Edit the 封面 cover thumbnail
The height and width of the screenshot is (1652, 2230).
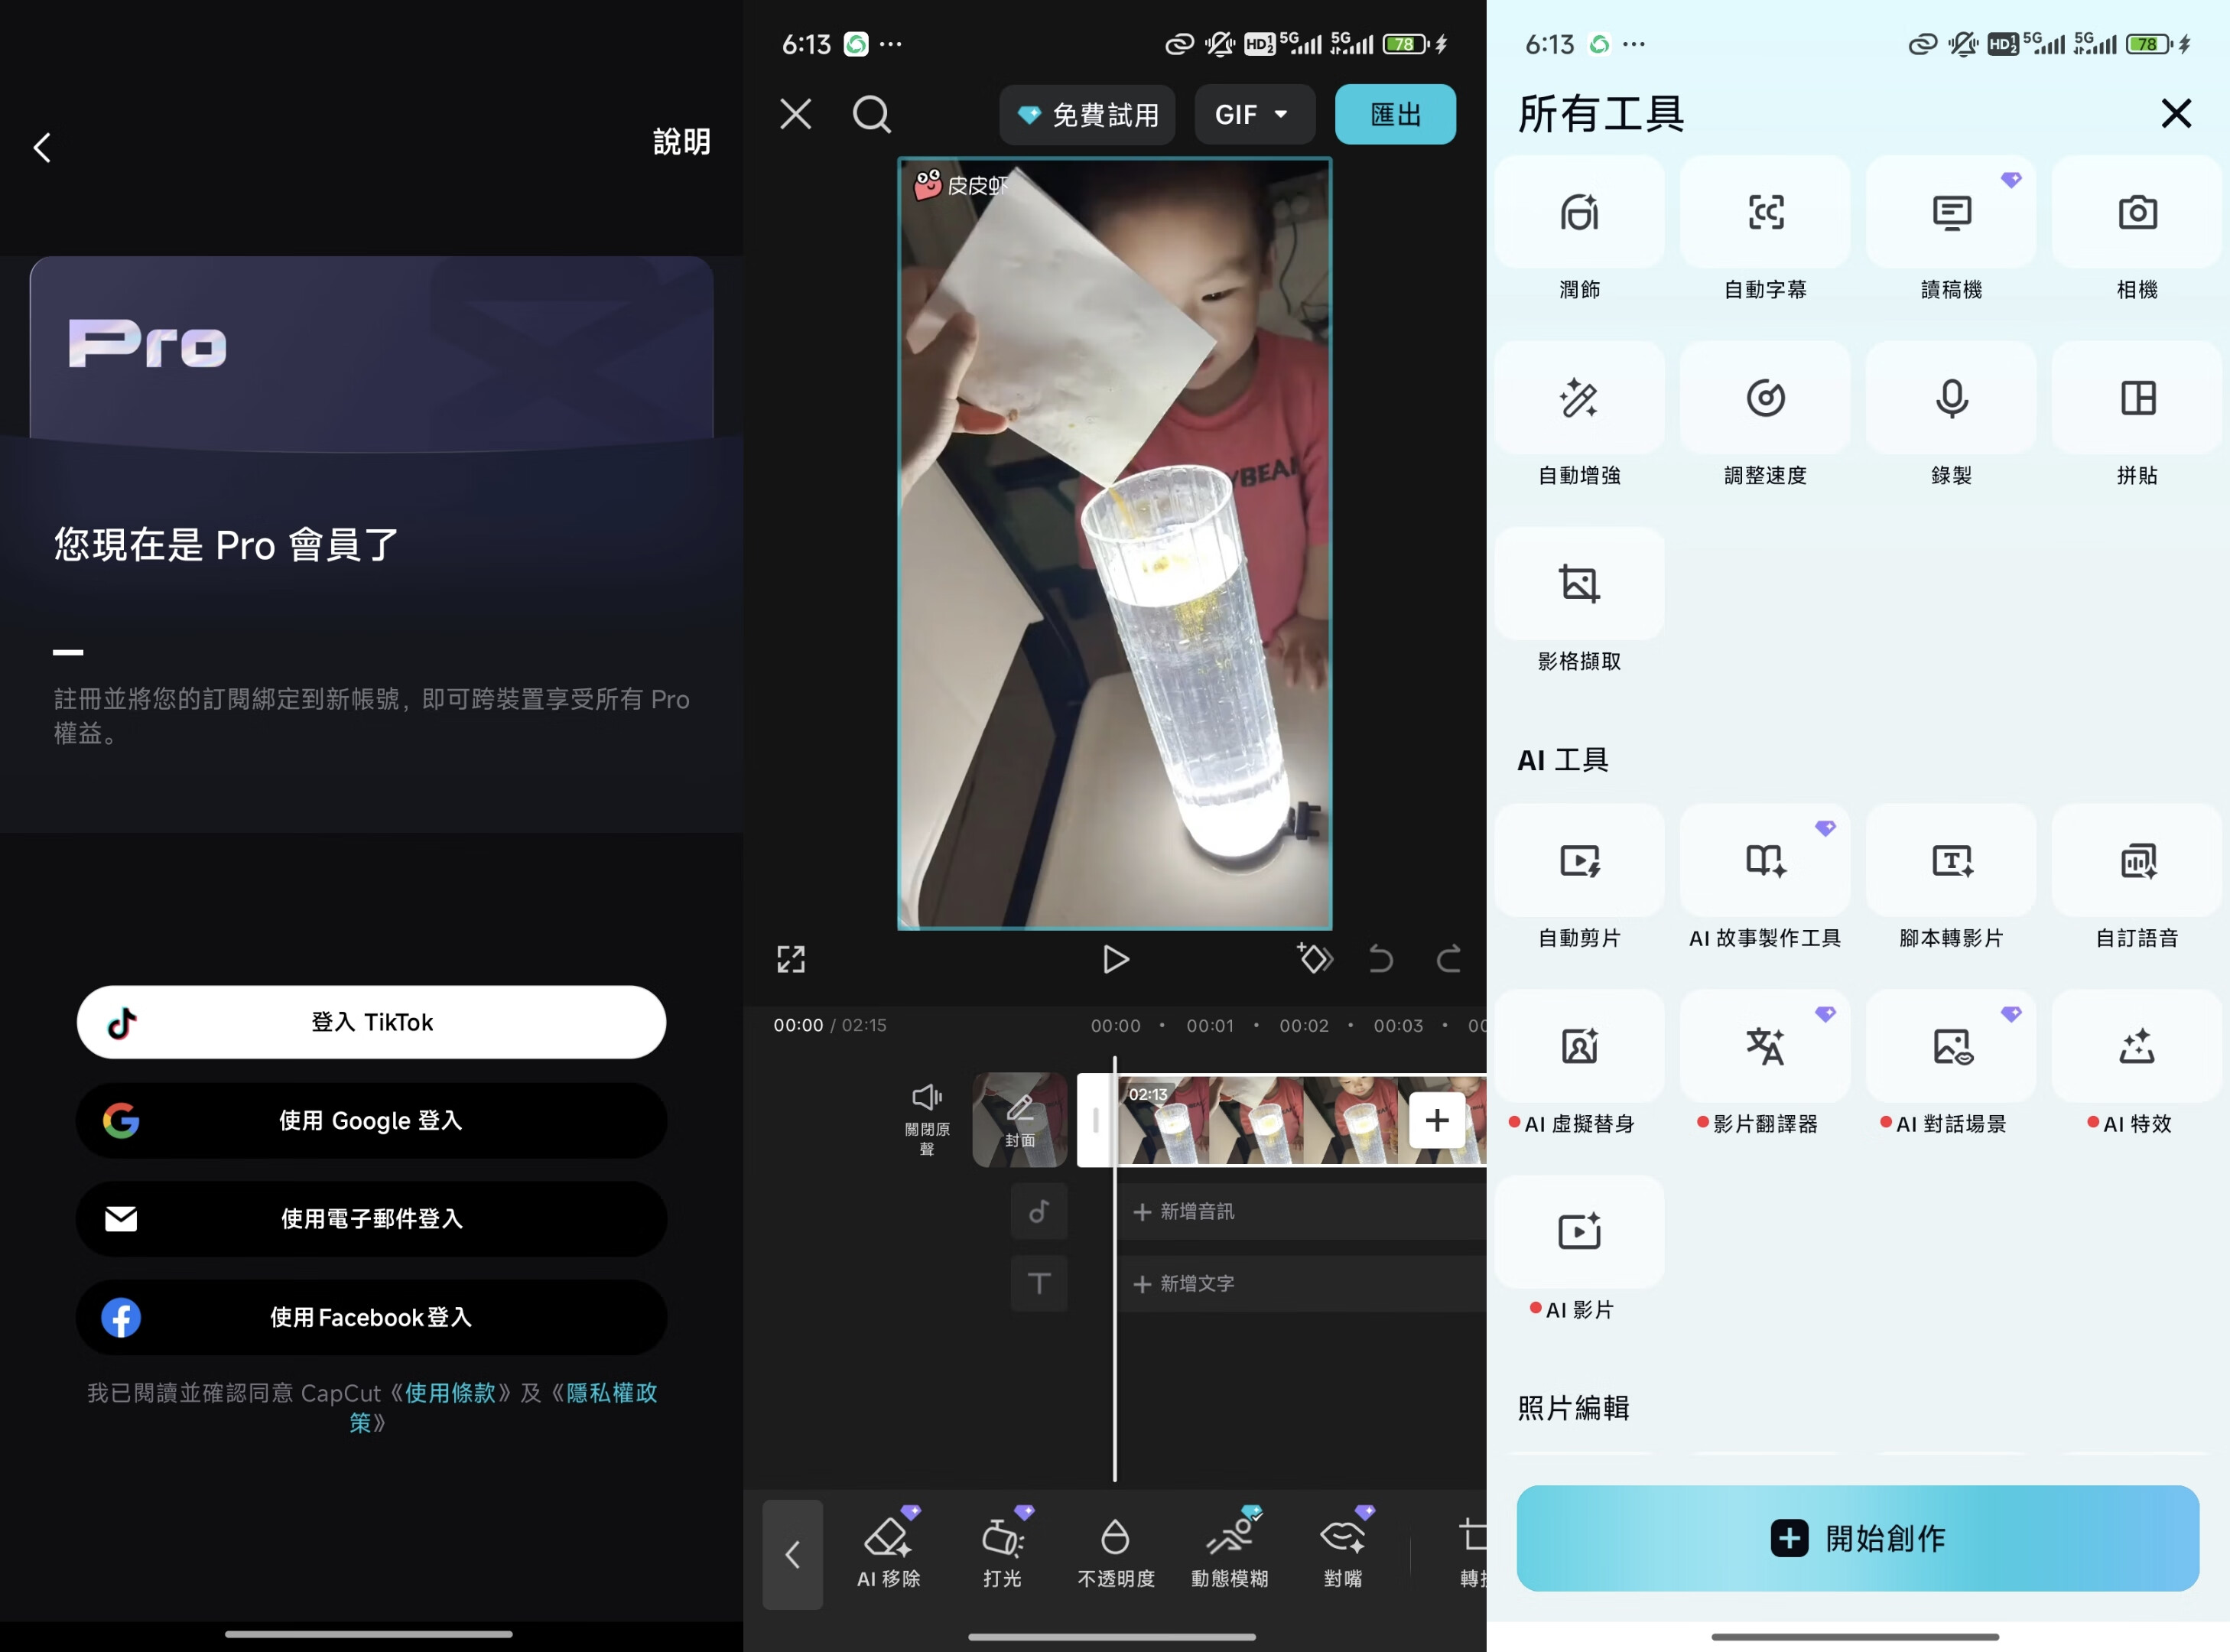click(1019, 1119)
